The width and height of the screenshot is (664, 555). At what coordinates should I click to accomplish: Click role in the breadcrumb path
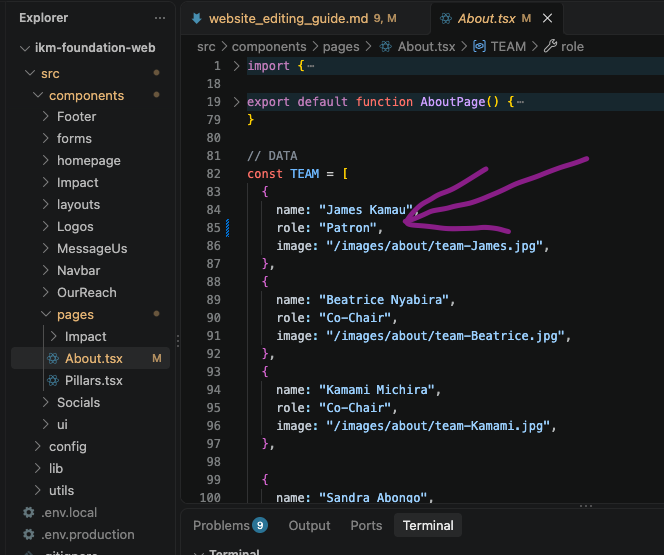coord(572,47)
